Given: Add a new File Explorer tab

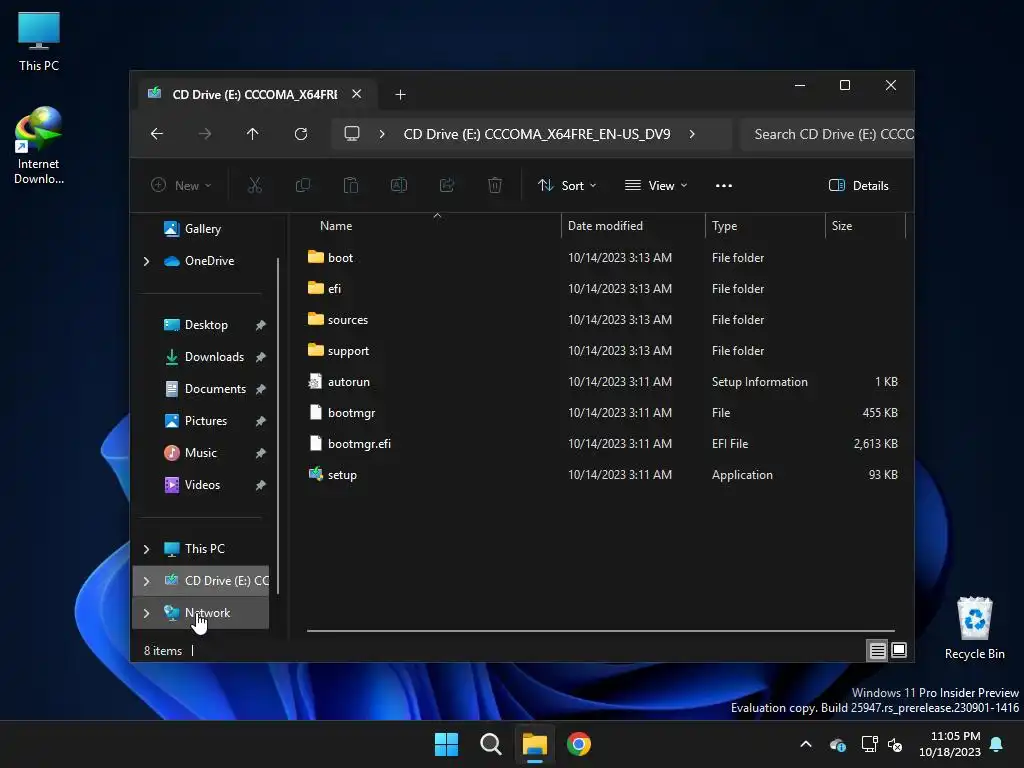Looking at the screenshot, I should pyautogui.click(x=400, y=95).
